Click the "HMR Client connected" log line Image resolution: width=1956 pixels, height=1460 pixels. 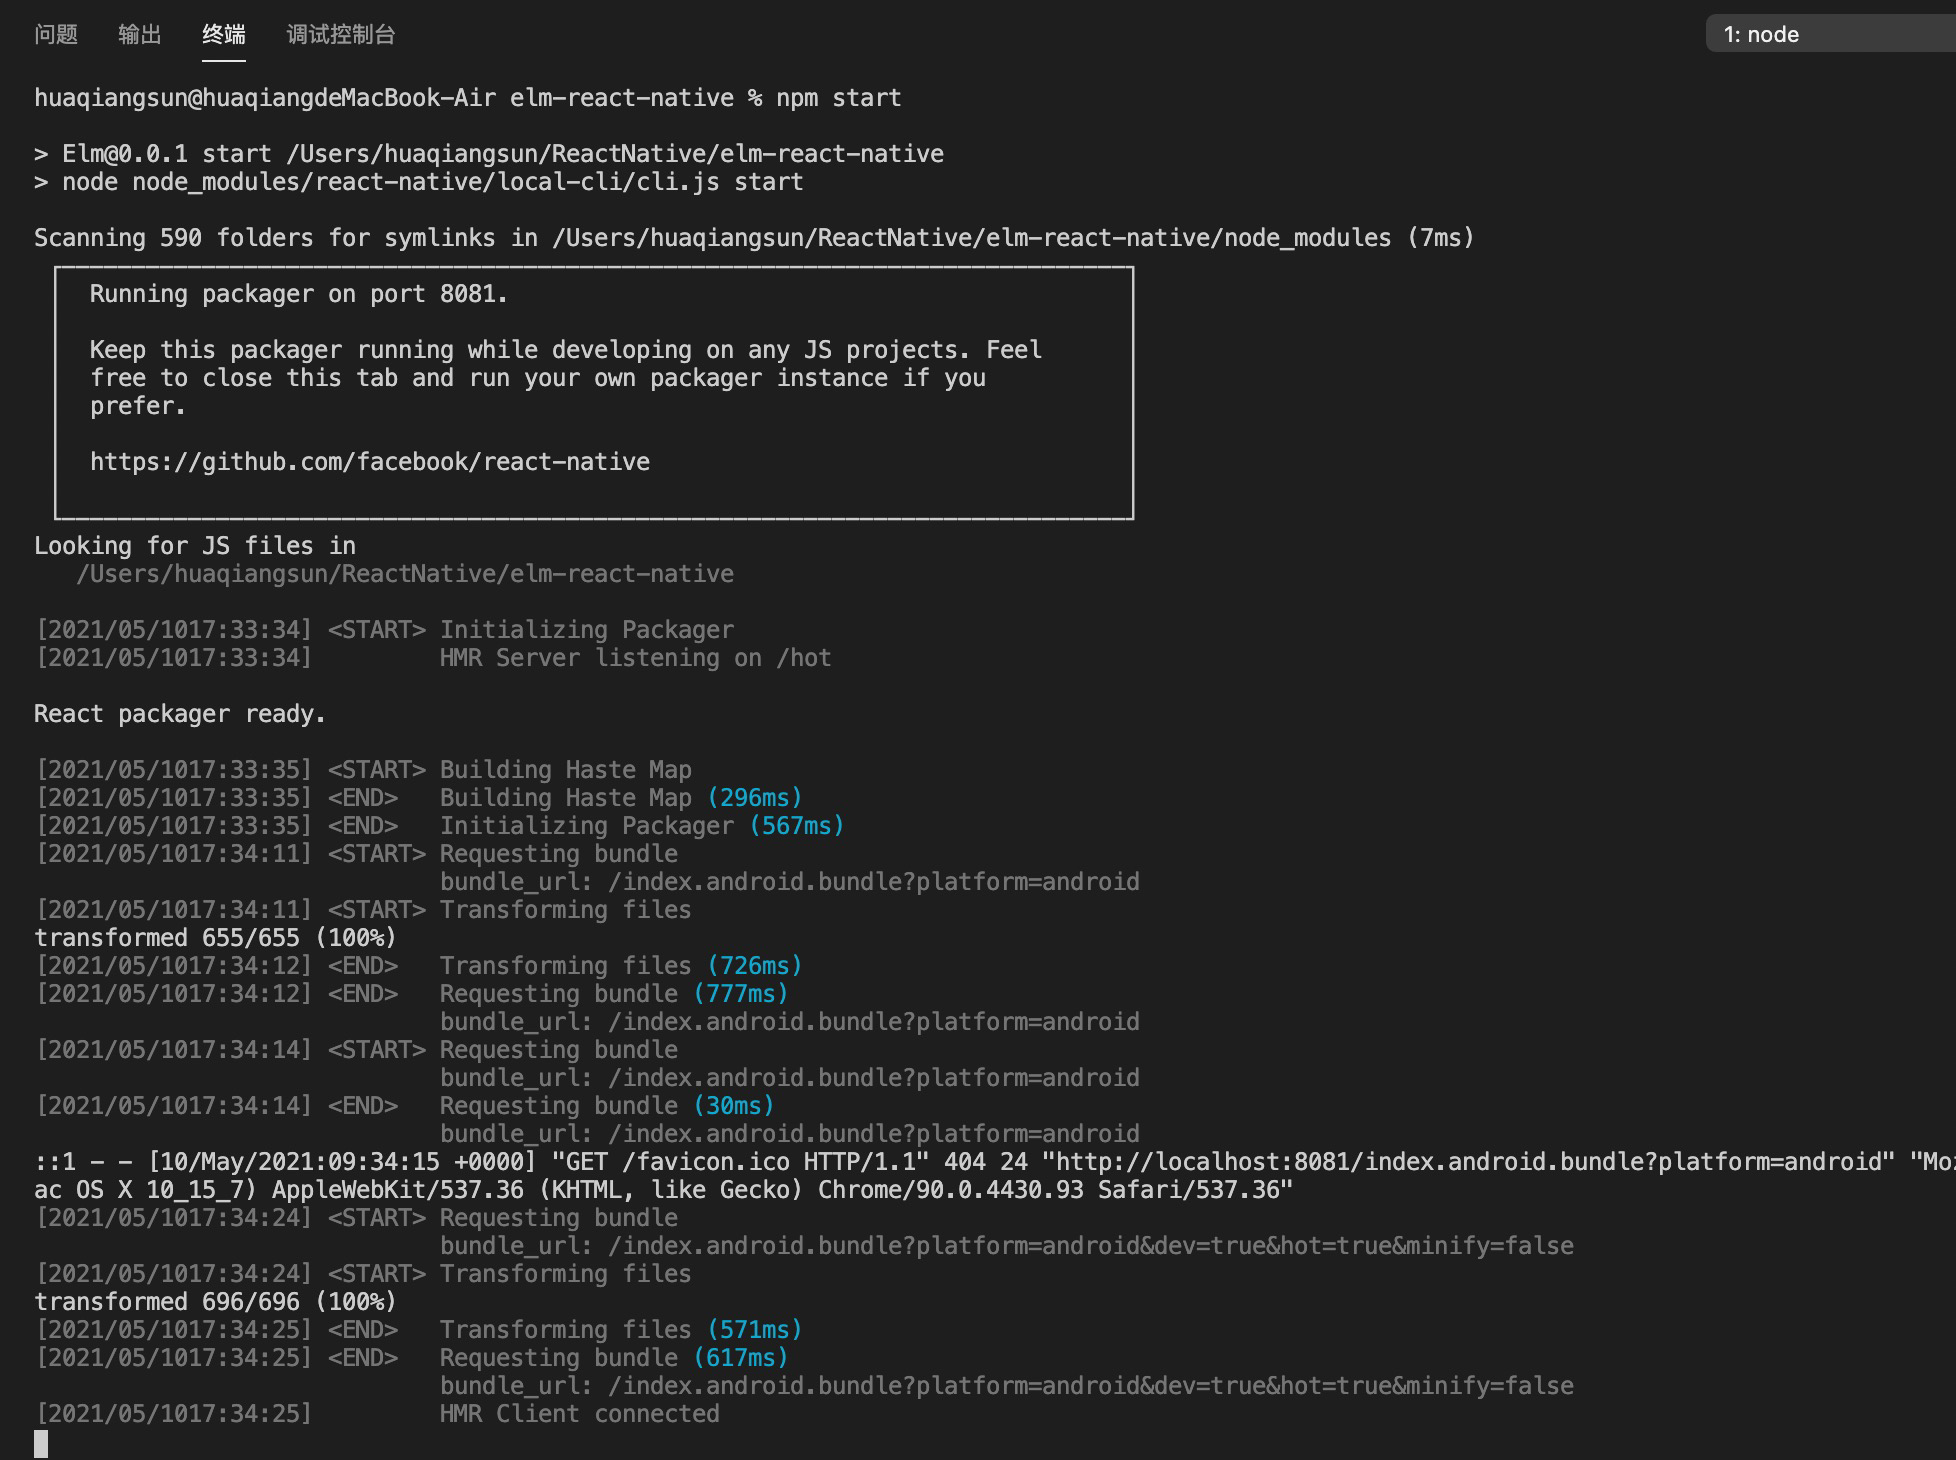[579, 1414]
